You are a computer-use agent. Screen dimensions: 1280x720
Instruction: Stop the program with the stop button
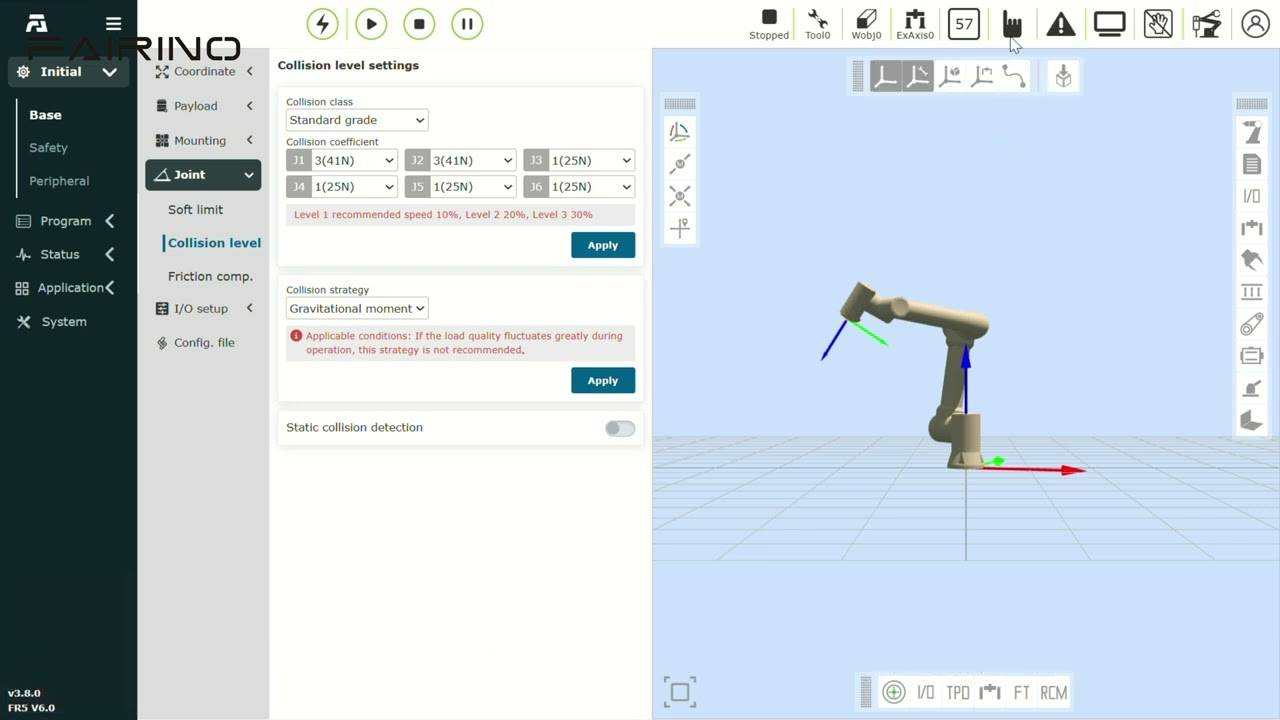419,24
